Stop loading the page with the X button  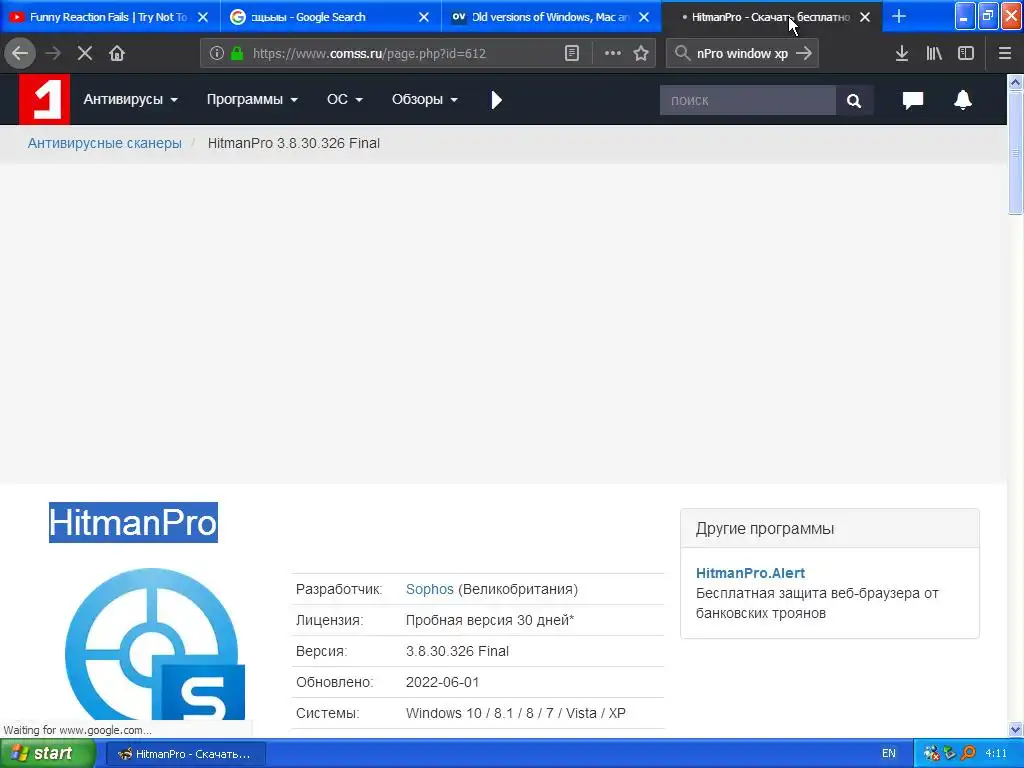85,54
